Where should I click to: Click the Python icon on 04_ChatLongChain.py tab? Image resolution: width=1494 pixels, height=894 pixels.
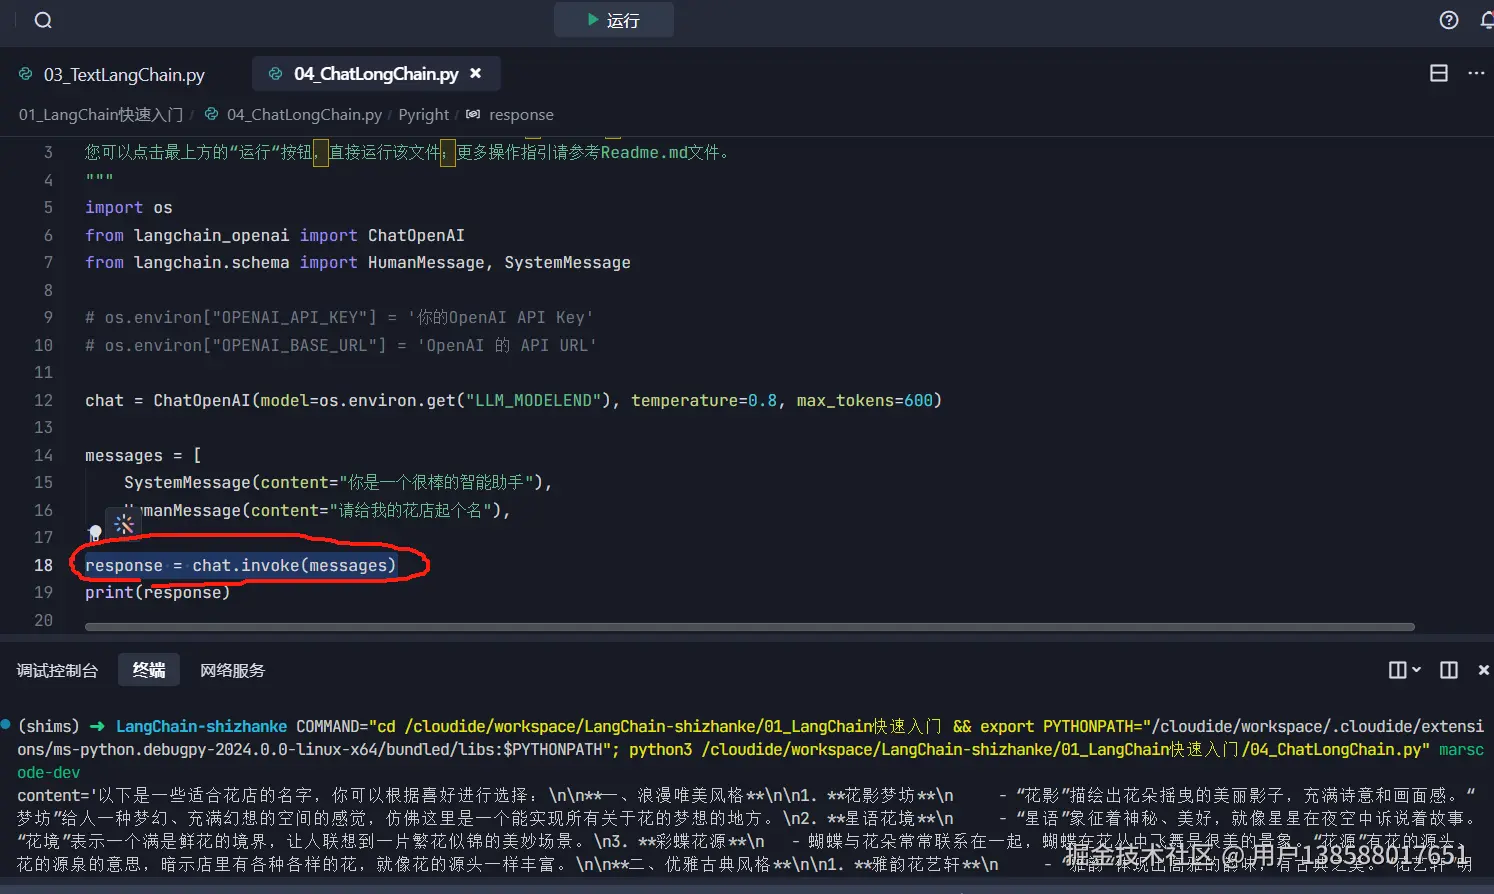click(x=276, y=74)
